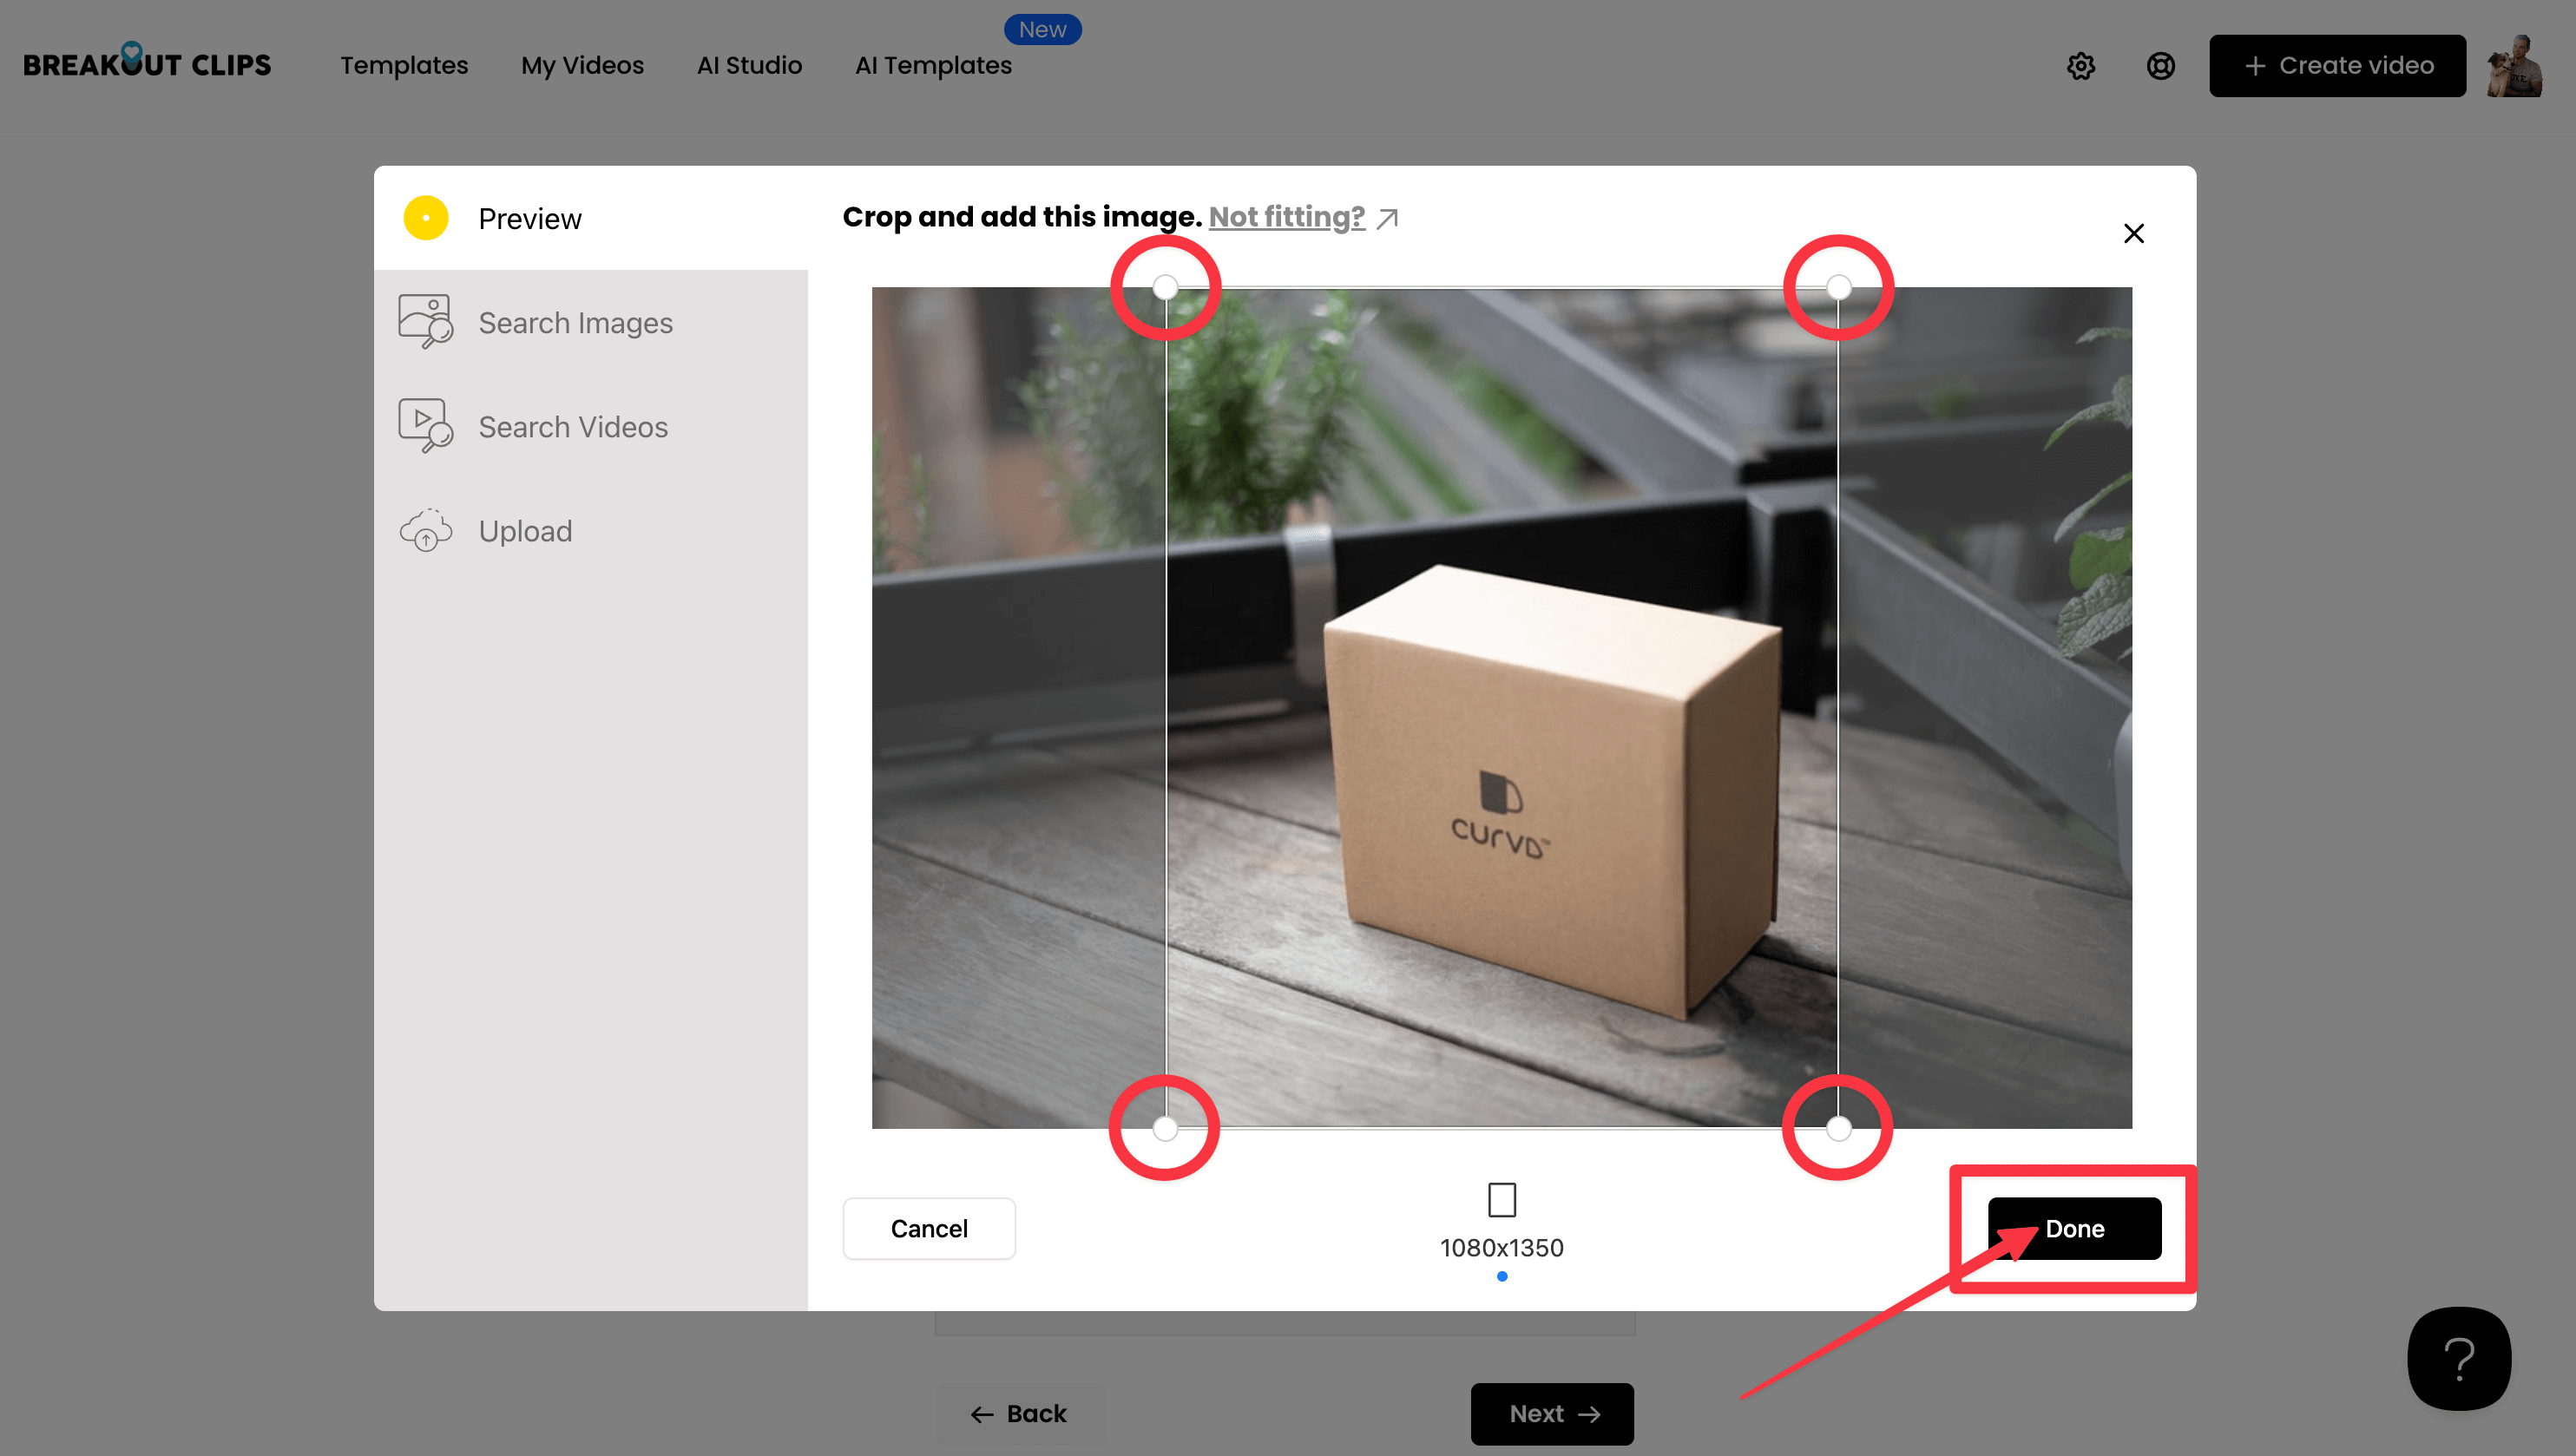Screen dimensions: 2576x1456
Task: Select the 1080x1350 portrait ratio icon
Action: point(1501,1200)
